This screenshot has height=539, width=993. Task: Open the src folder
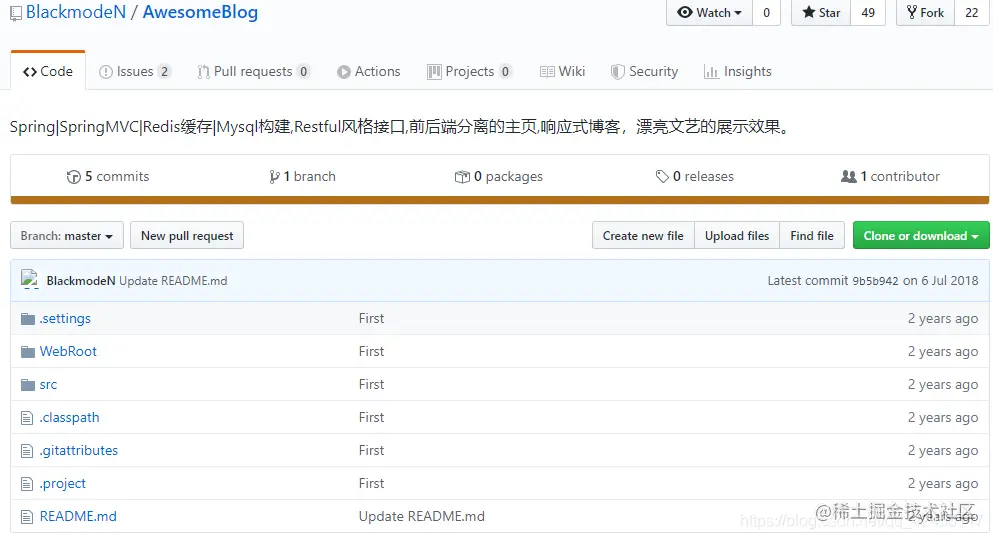tap(48, 384)
